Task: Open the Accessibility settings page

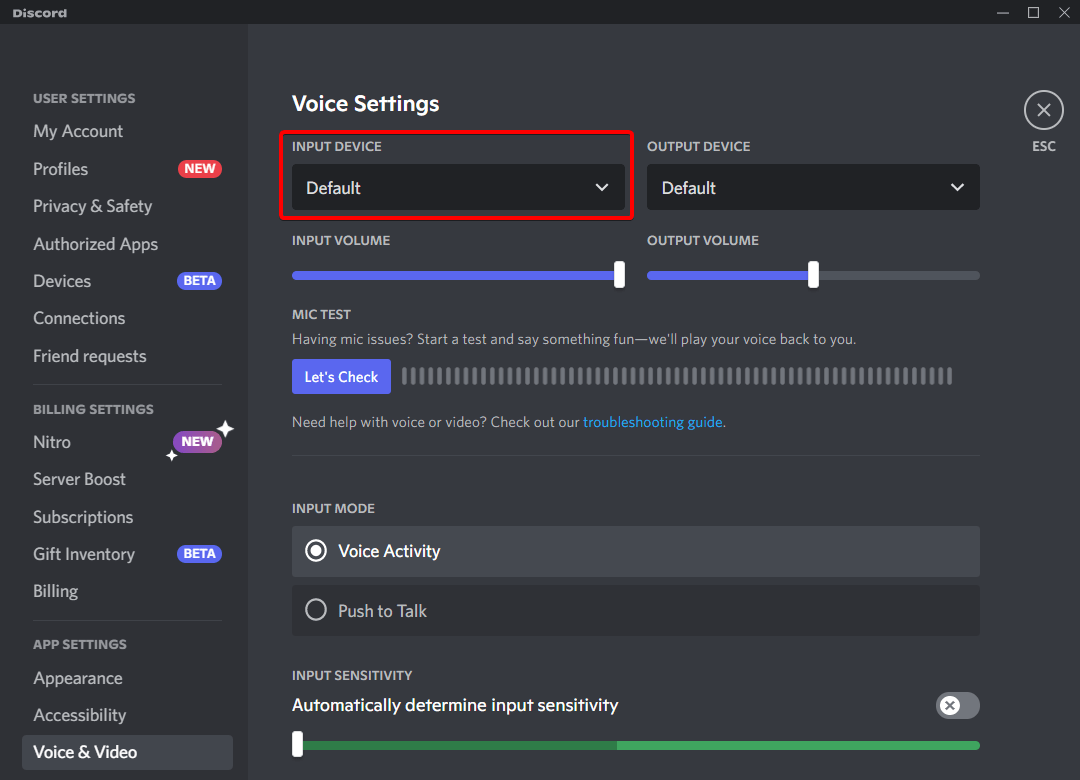Action: [79, 715]
